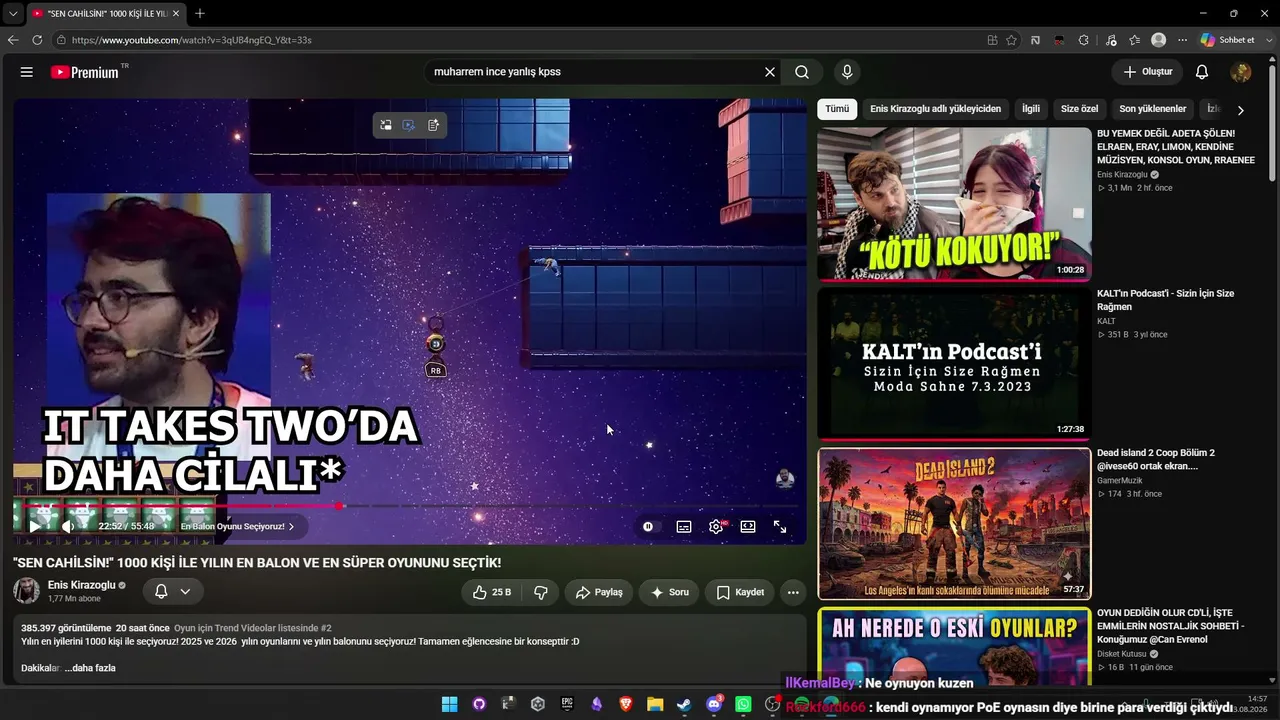Open the 'KÖTÜ KOKUYOR!' video thumbnail
This screenshot has width=1280, height=720.
pos(954,204)
